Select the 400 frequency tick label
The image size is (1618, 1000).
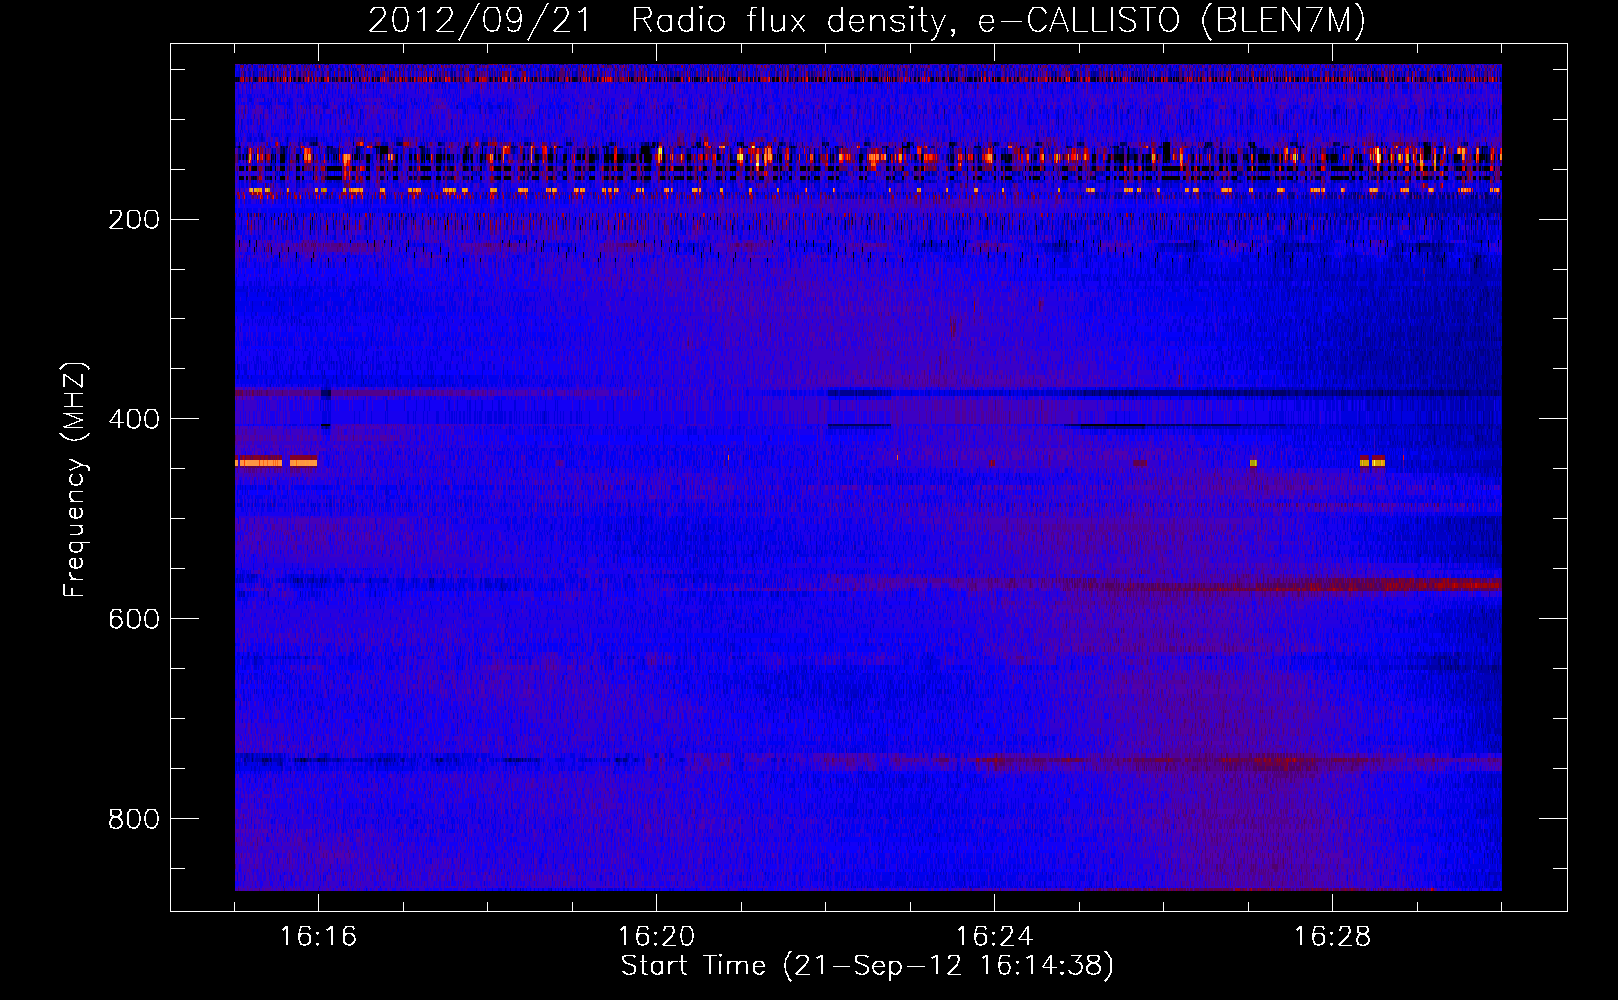(x=134, y=419)
